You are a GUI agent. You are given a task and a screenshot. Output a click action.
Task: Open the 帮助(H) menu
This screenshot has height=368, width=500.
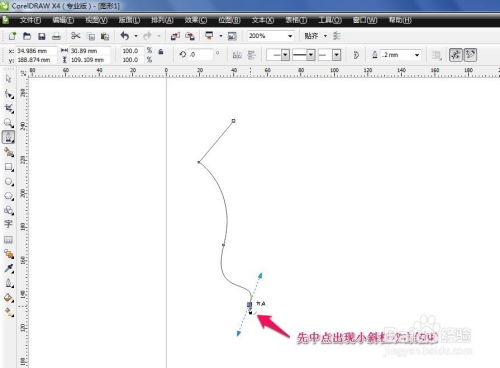(x=400, y=20)
